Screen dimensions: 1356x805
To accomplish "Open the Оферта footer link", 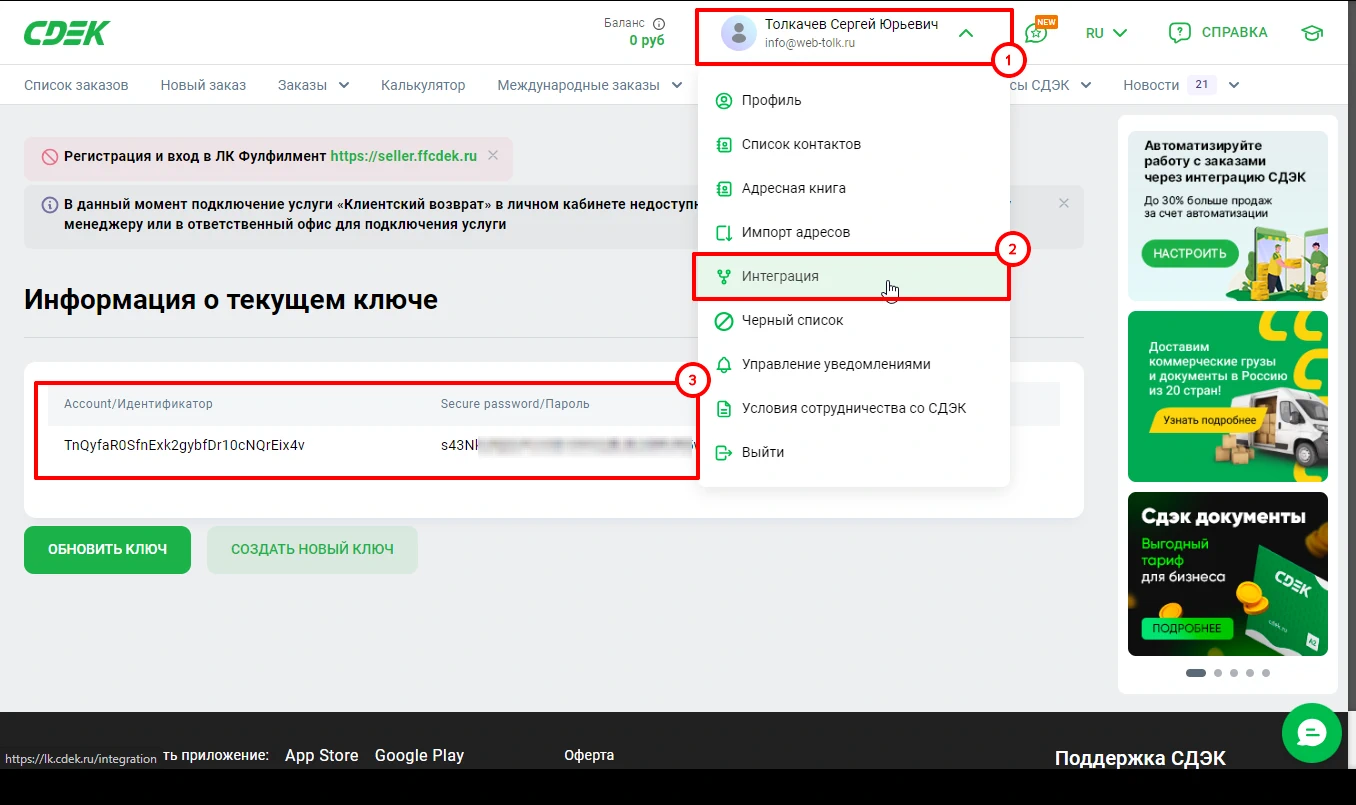I will (589, 755).
